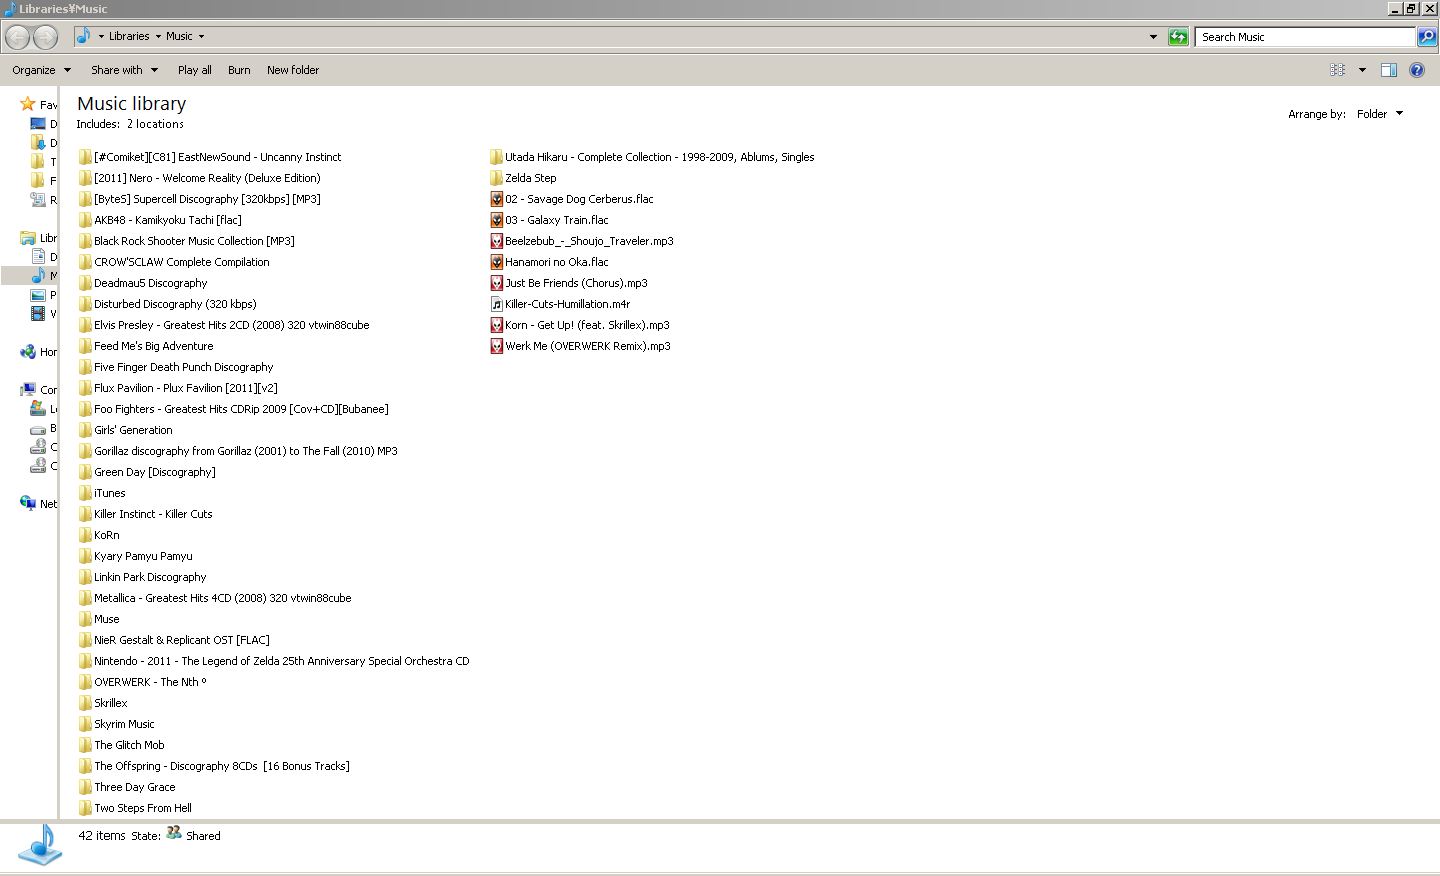The image size is (1440, 876).
Task: Select "AKB48 - Kamikyoku Tachi [flac]" folder
Action: (x=160, y=220)
